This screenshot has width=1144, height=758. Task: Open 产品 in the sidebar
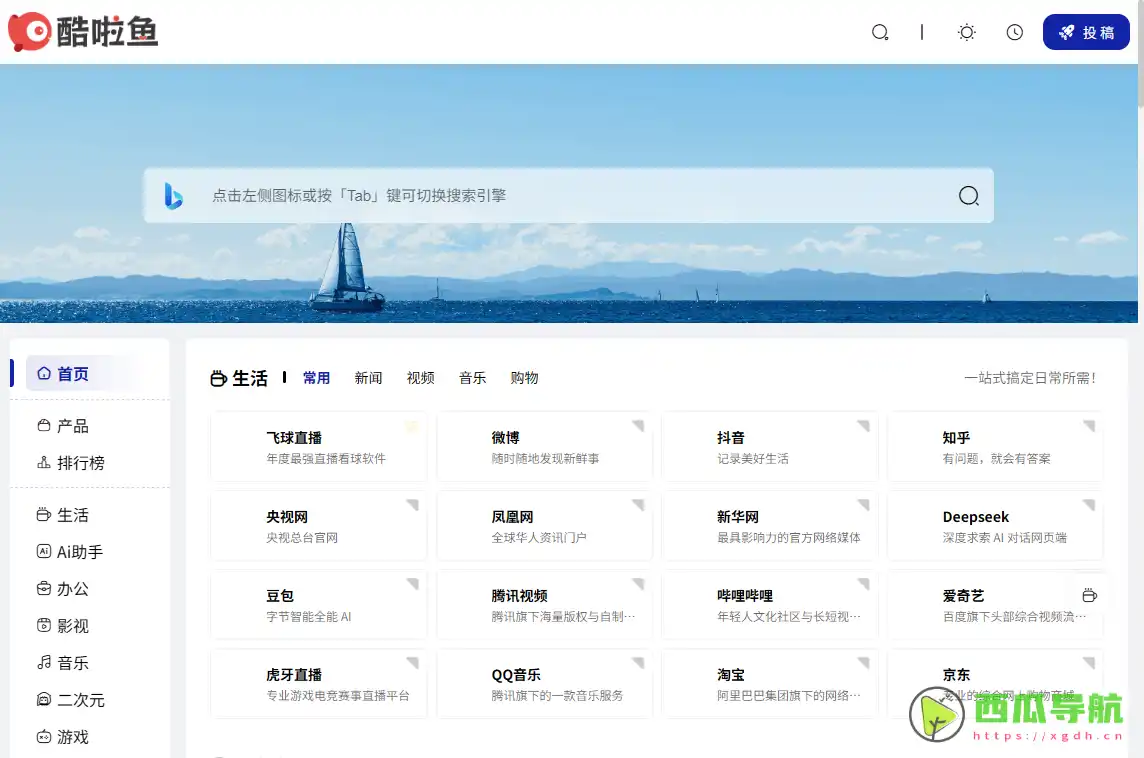(63, 426)
